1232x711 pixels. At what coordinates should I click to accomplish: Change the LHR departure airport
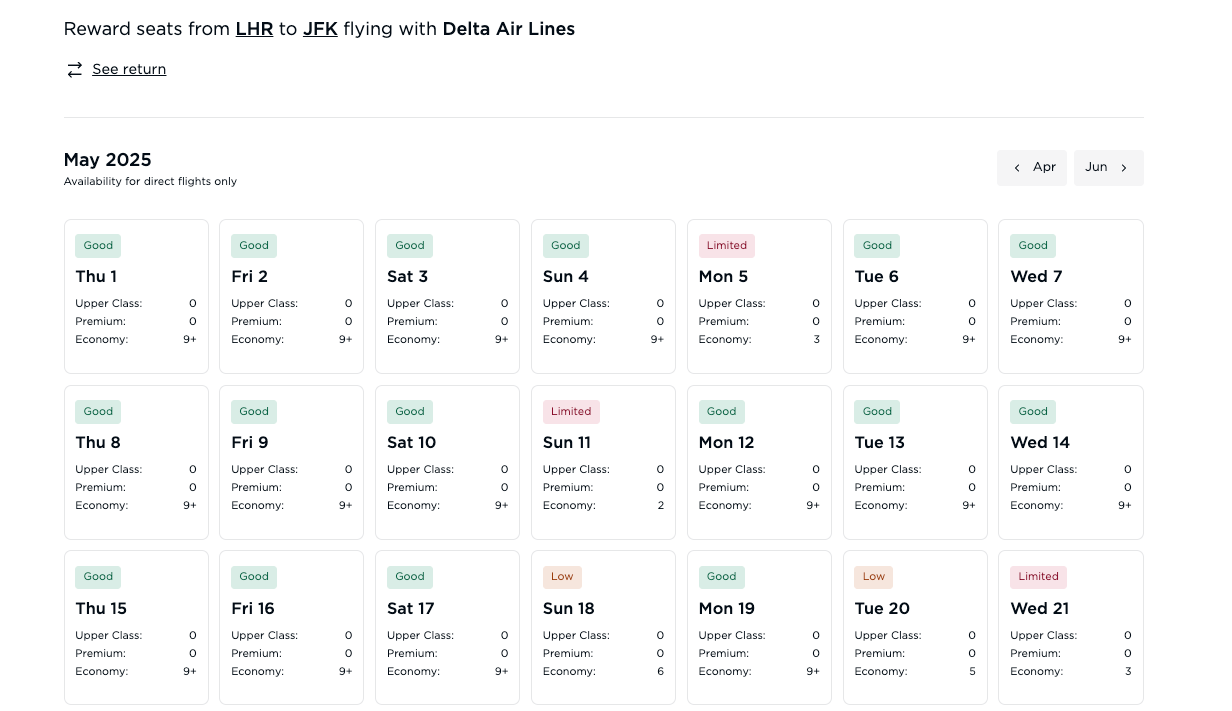[254, 29]
